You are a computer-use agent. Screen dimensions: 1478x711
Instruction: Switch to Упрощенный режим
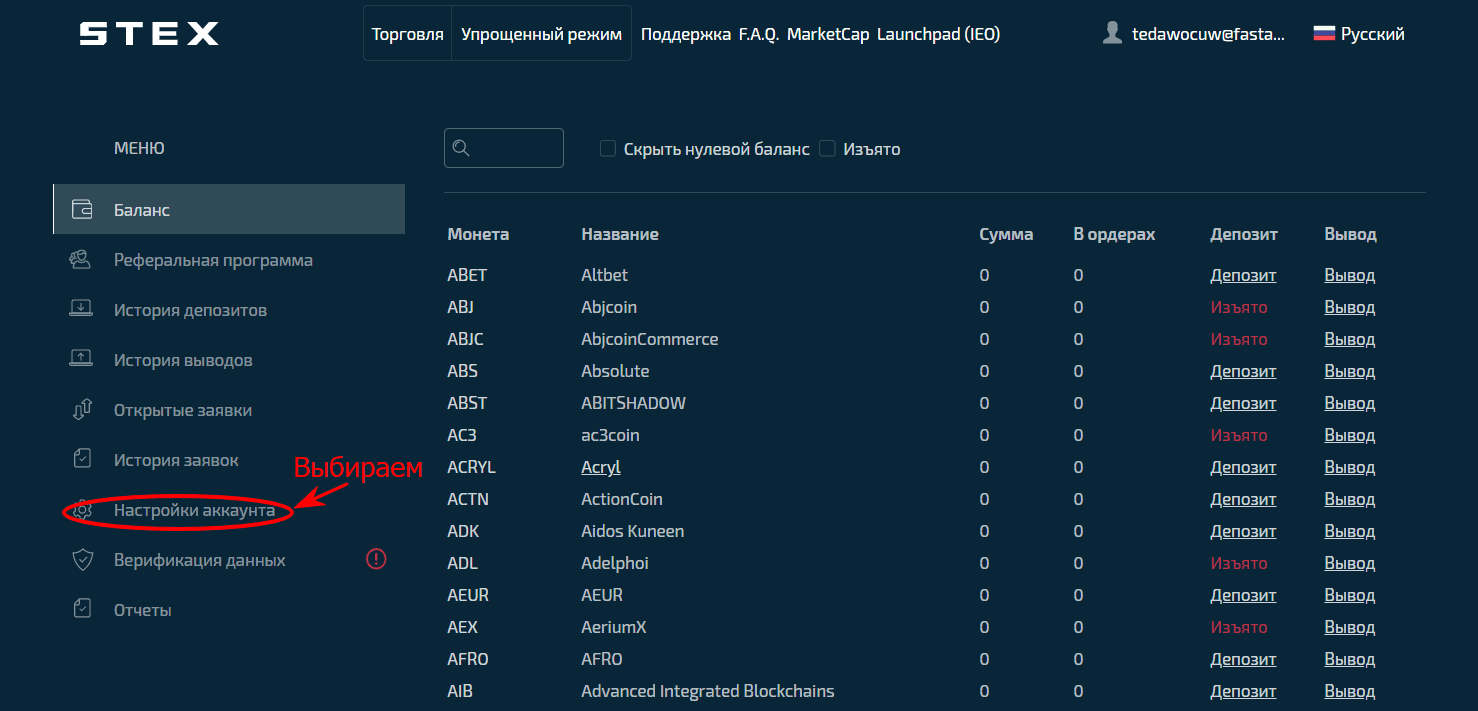[x=541, y=34]
